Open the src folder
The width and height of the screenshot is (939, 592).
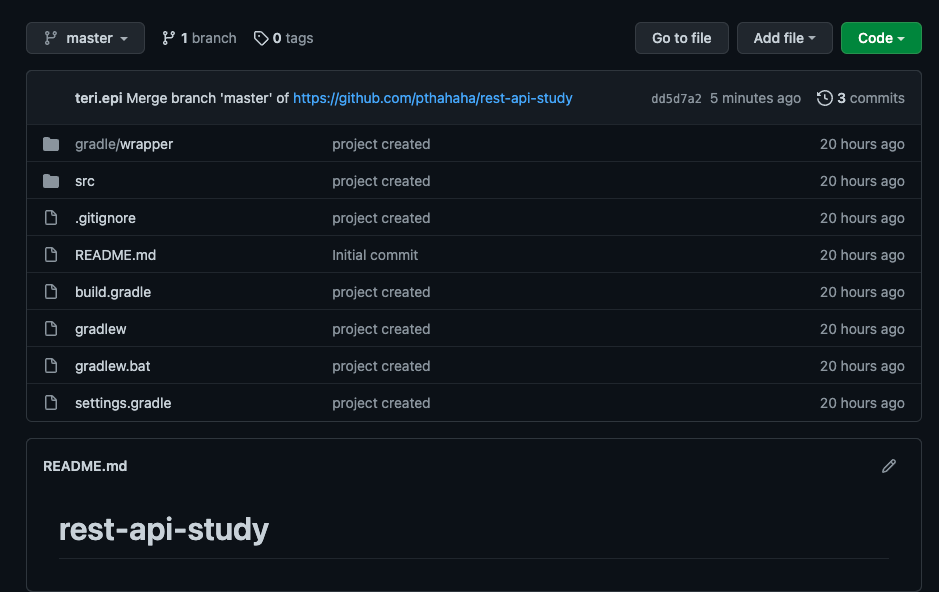(84, 181)
